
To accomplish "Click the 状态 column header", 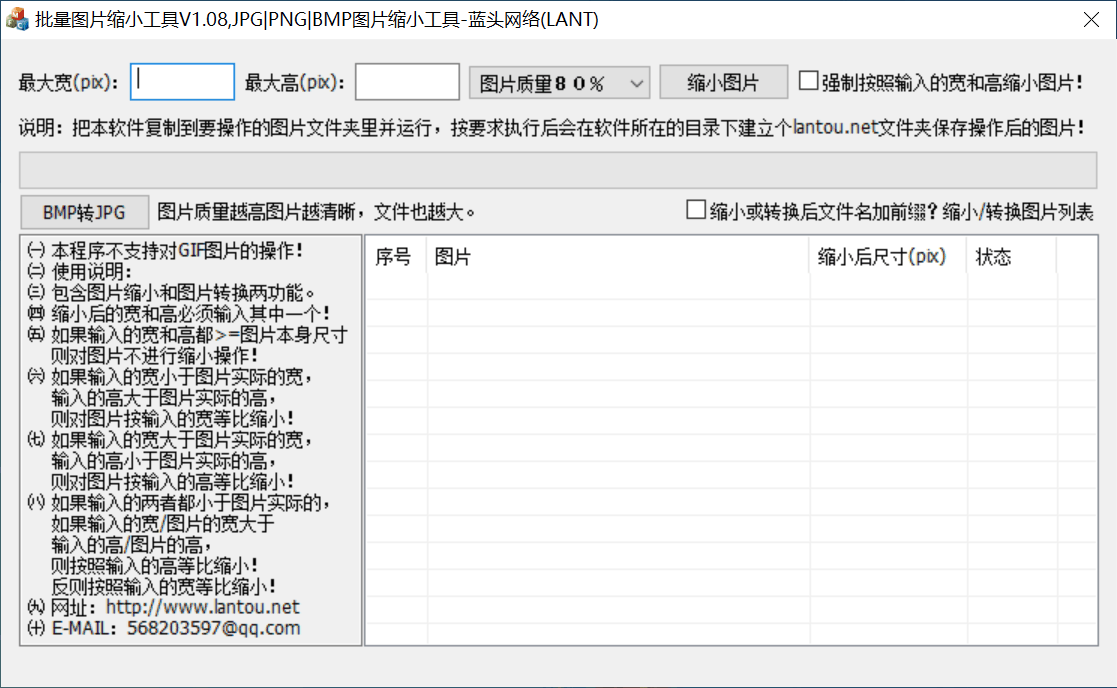I will [x=1012, y=257].
